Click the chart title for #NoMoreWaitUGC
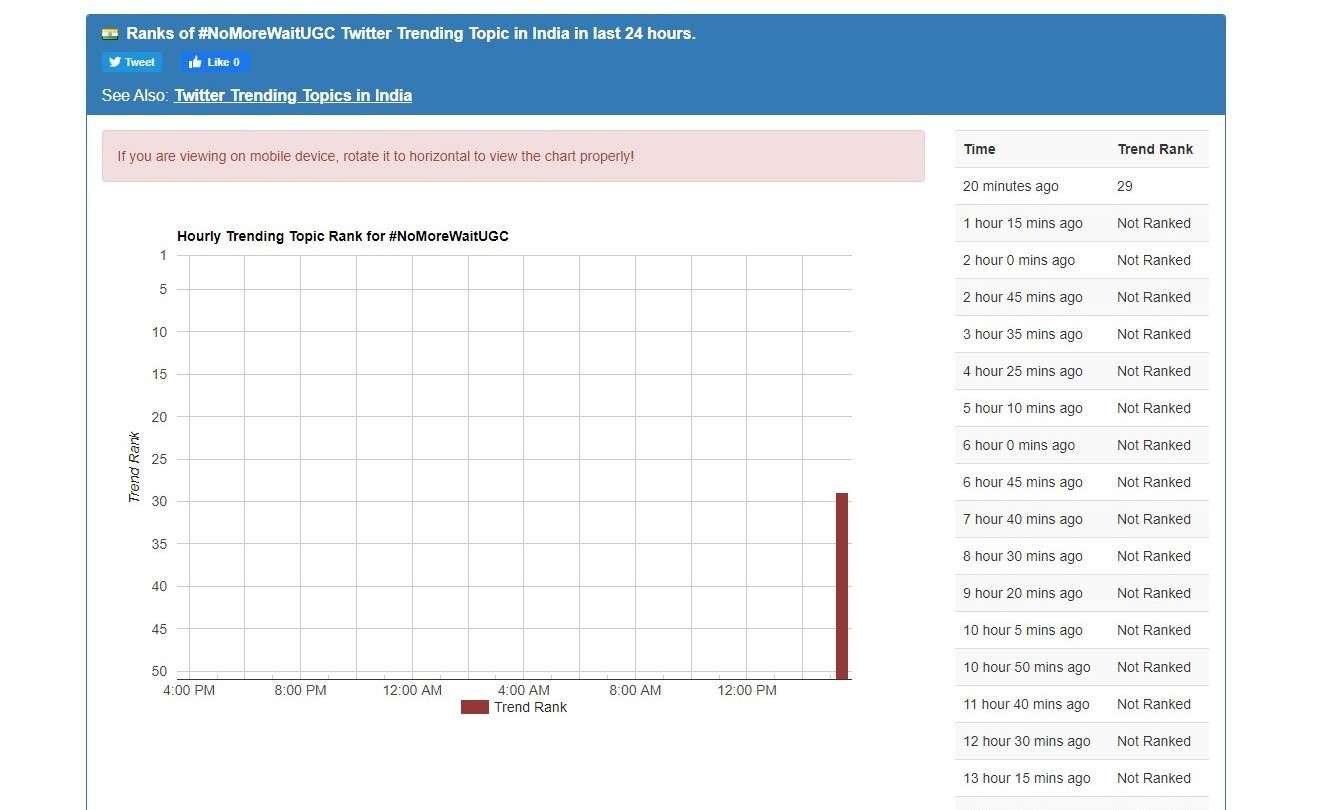The image size is (1319, 810). 343,236
